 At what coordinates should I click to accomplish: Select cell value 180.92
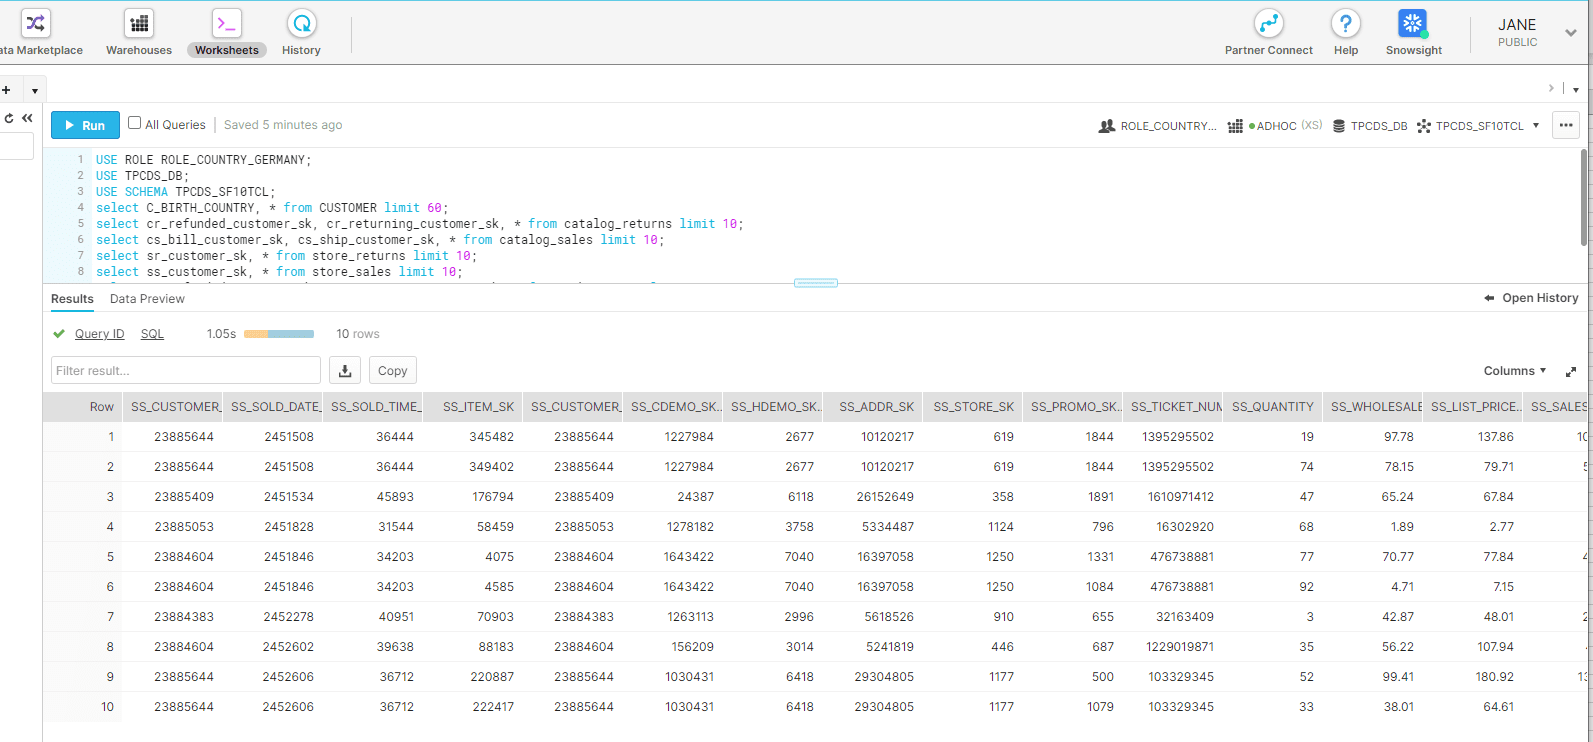[1494, 677]
